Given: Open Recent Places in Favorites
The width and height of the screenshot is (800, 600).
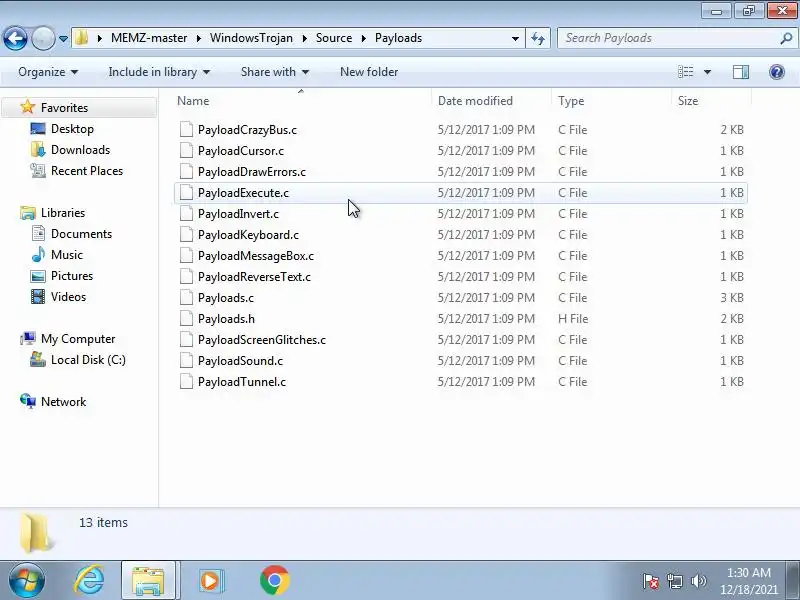Looking at the screenshot, I should coord(87,170).
